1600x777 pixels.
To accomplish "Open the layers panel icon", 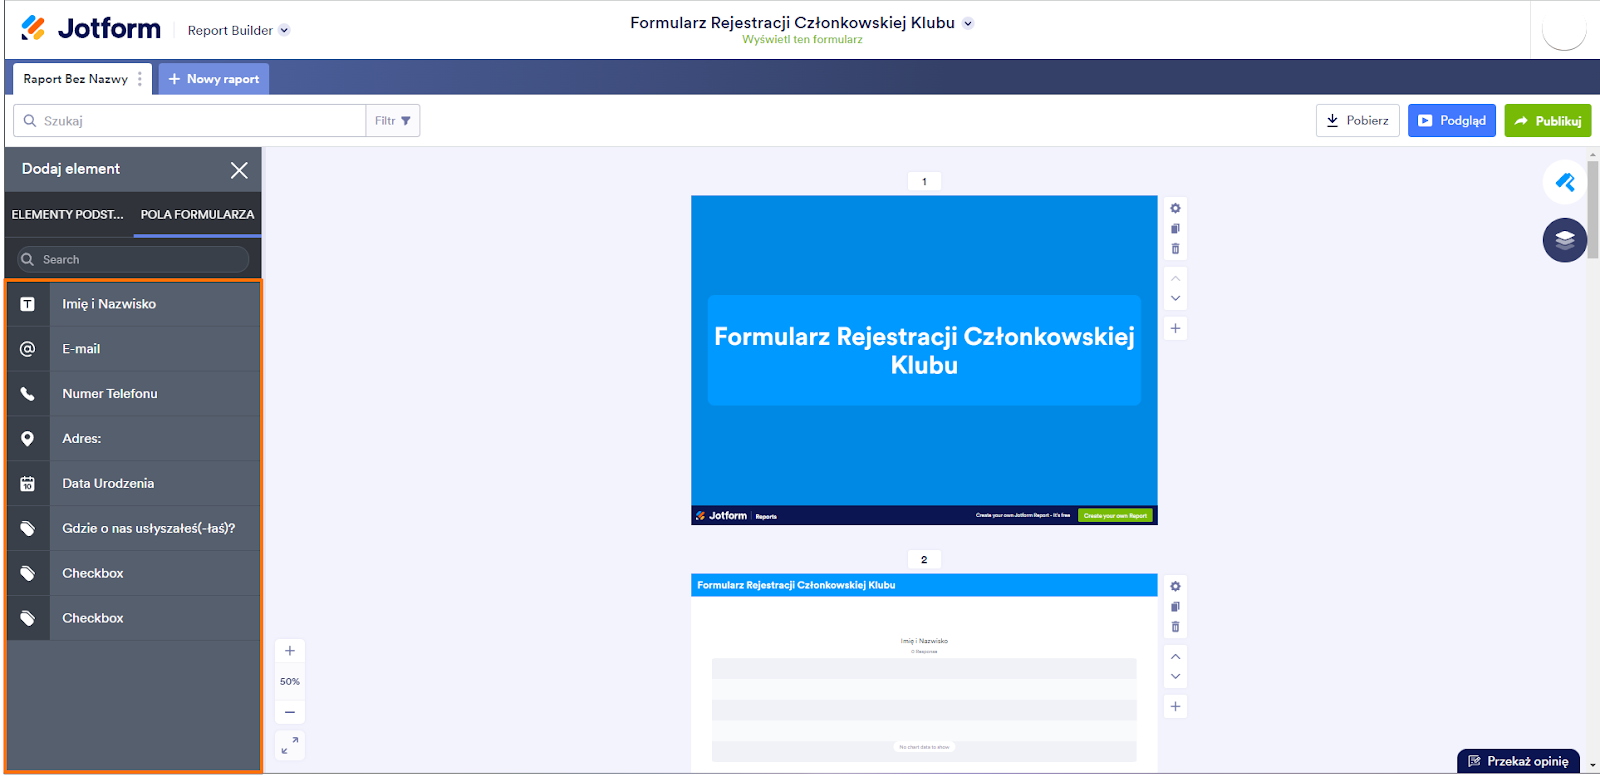I will coord(1565,240).
